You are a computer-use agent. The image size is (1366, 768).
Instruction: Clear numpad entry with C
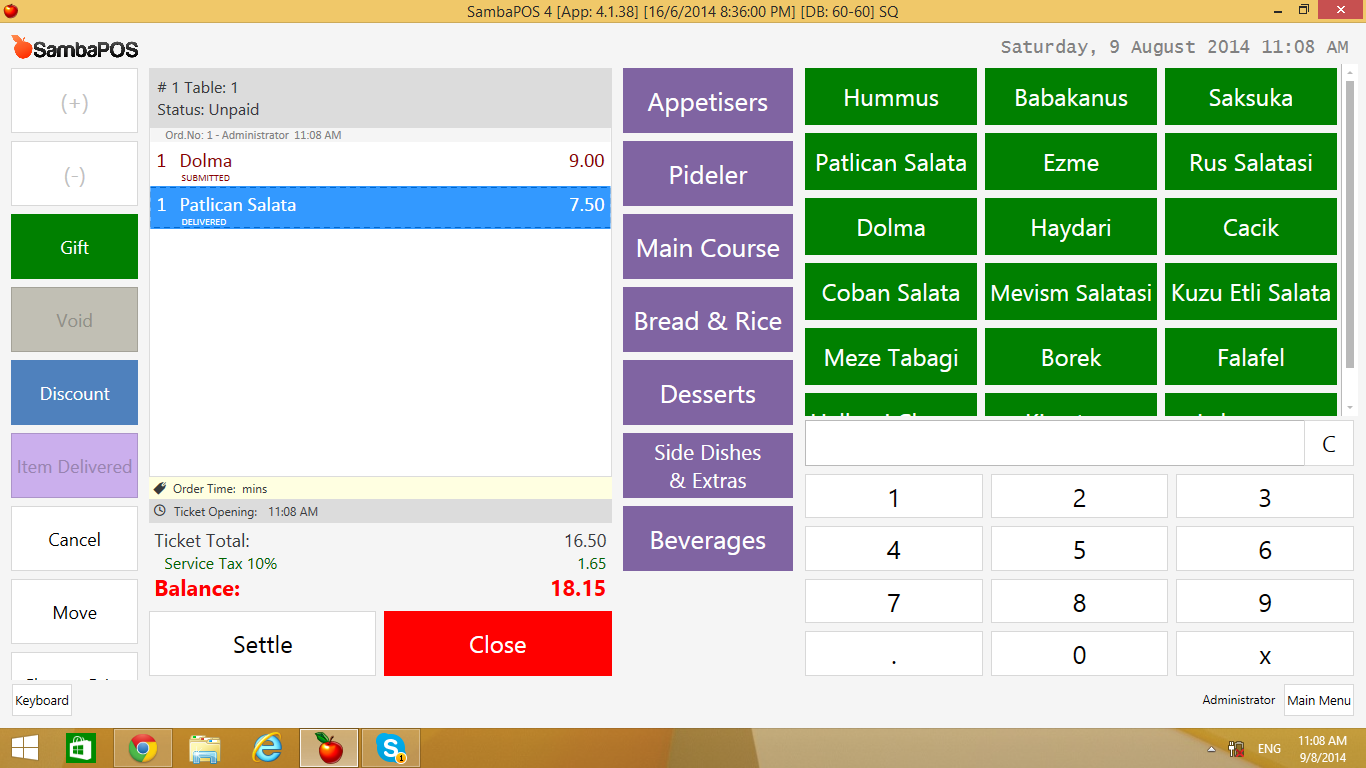click(1329, 444)
